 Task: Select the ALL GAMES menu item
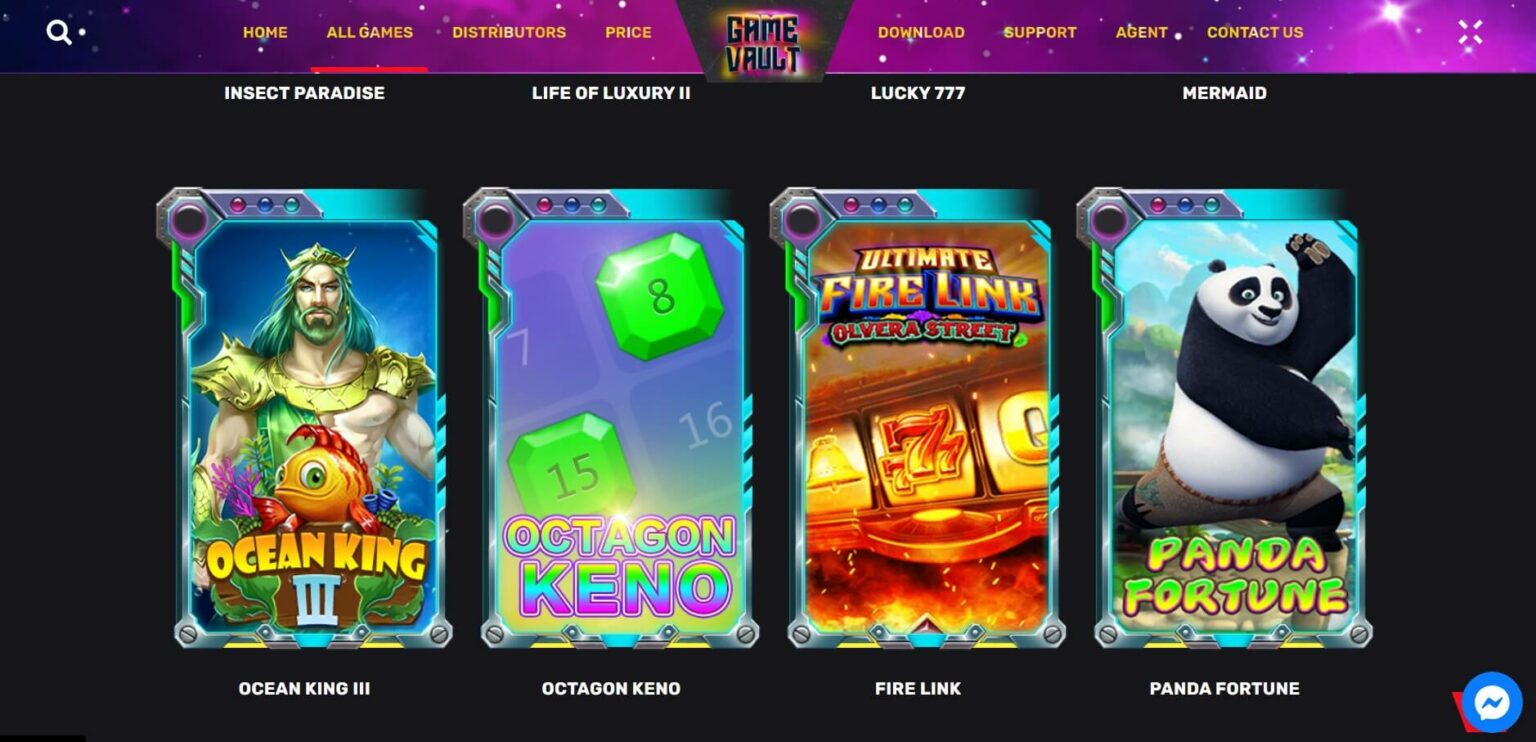click(x=369, y=32)
